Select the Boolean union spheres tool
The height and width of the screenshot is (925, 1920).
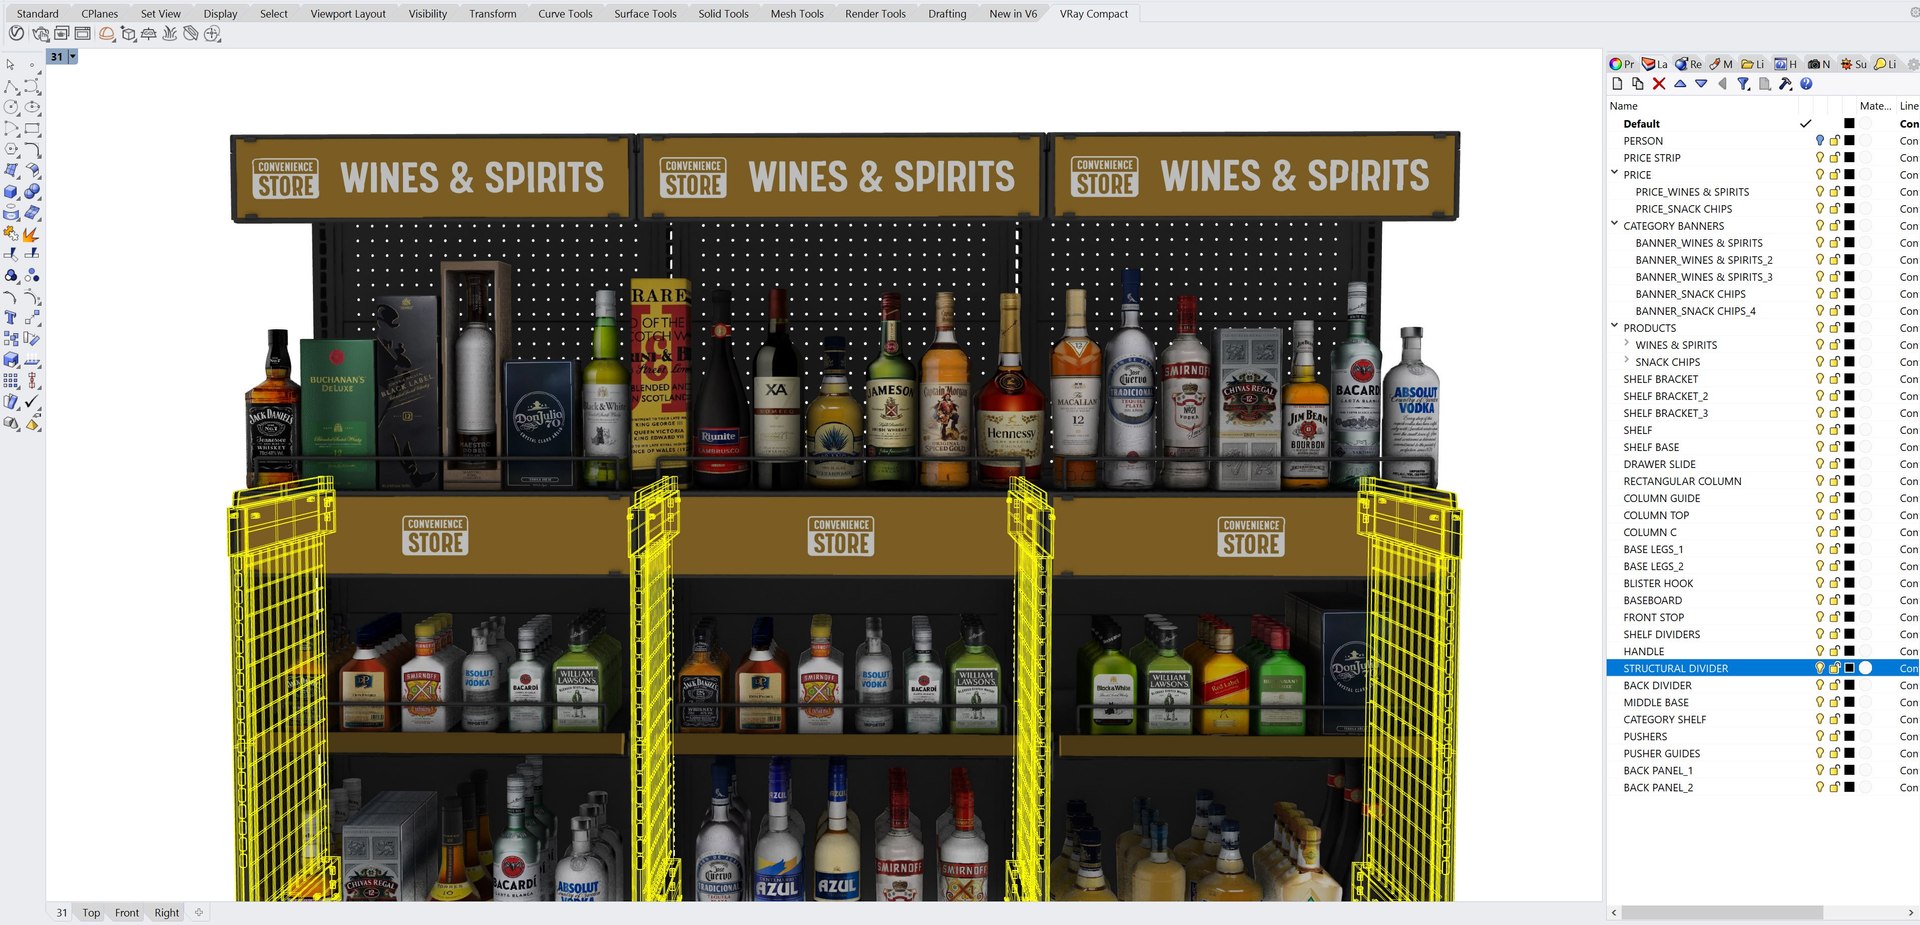coord(32,191)
